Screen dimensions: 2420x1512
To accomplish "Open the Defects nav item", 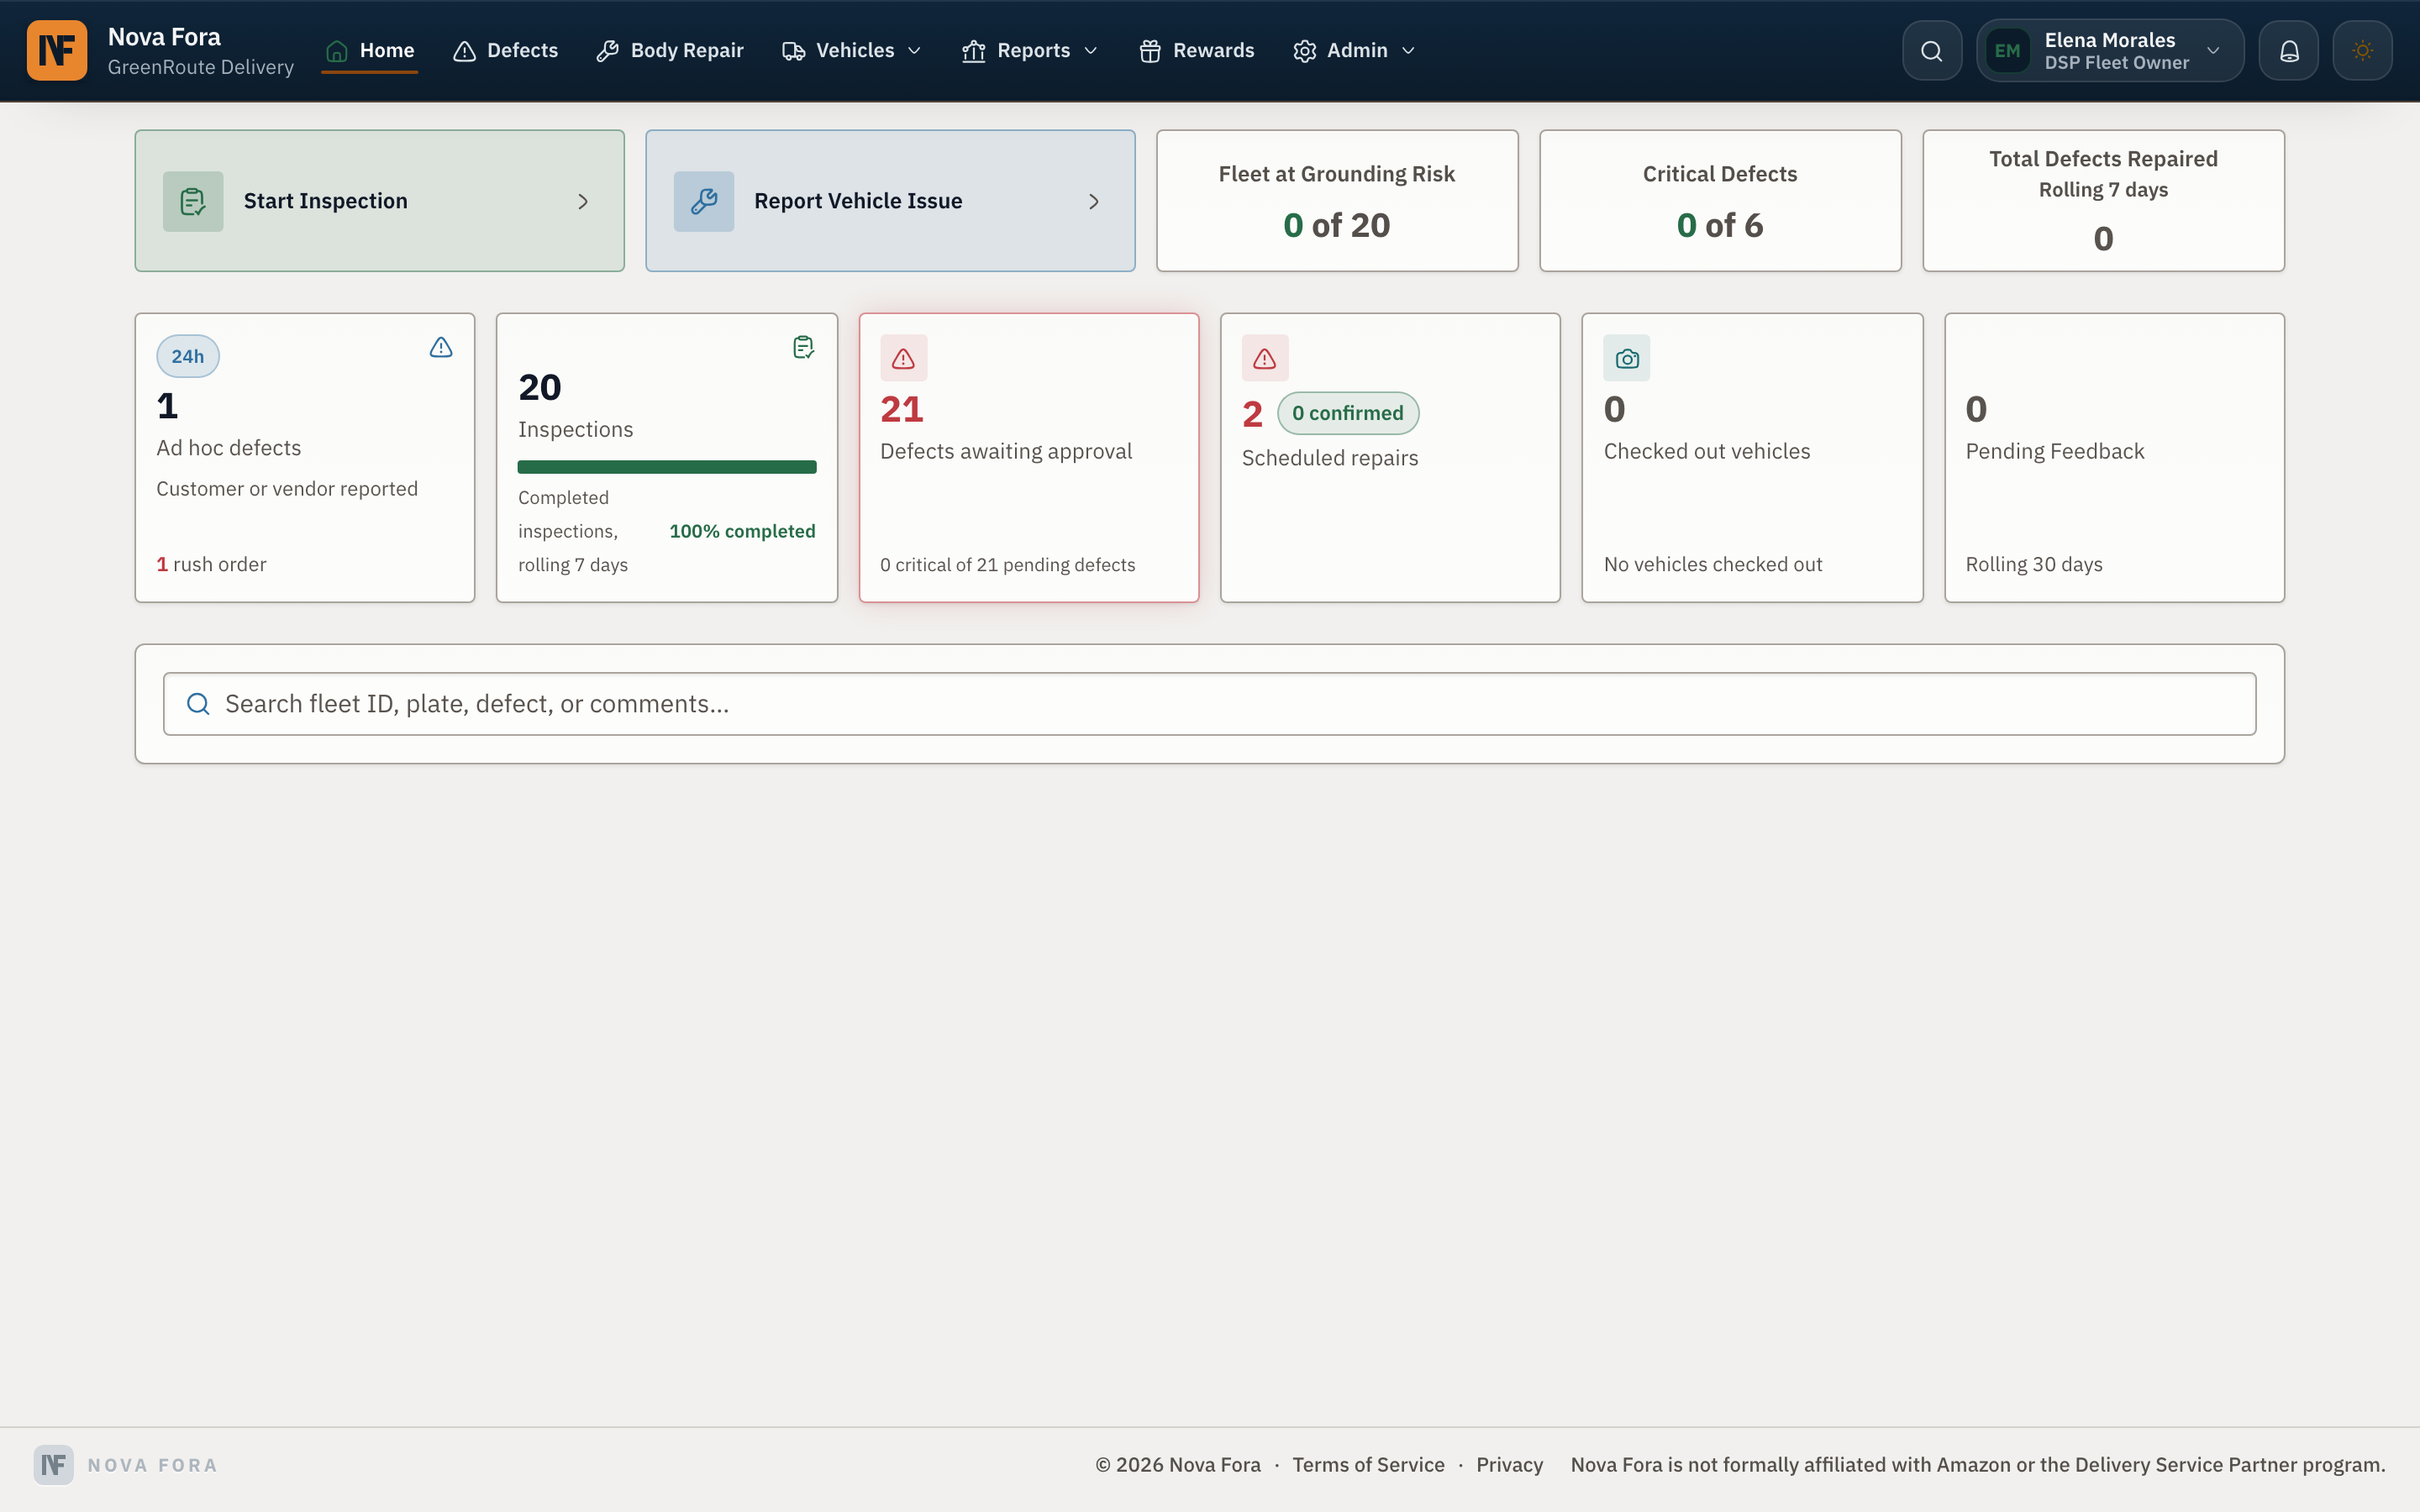I will point(505,50).
